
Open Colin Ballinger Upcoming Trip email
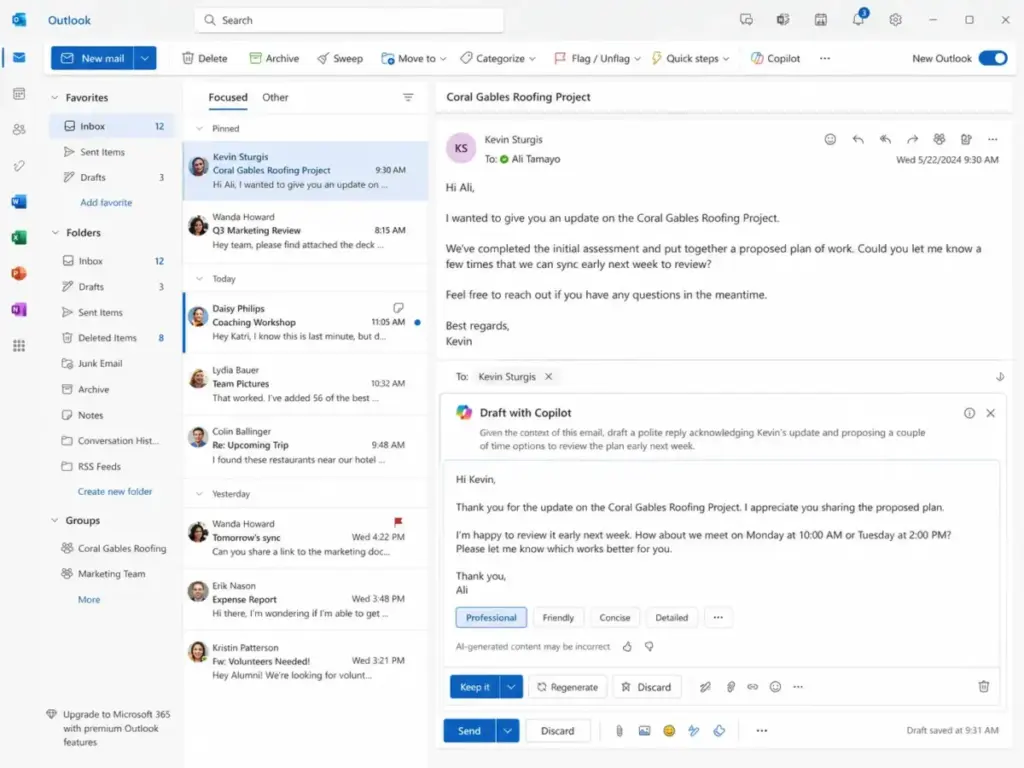point(306,445)
